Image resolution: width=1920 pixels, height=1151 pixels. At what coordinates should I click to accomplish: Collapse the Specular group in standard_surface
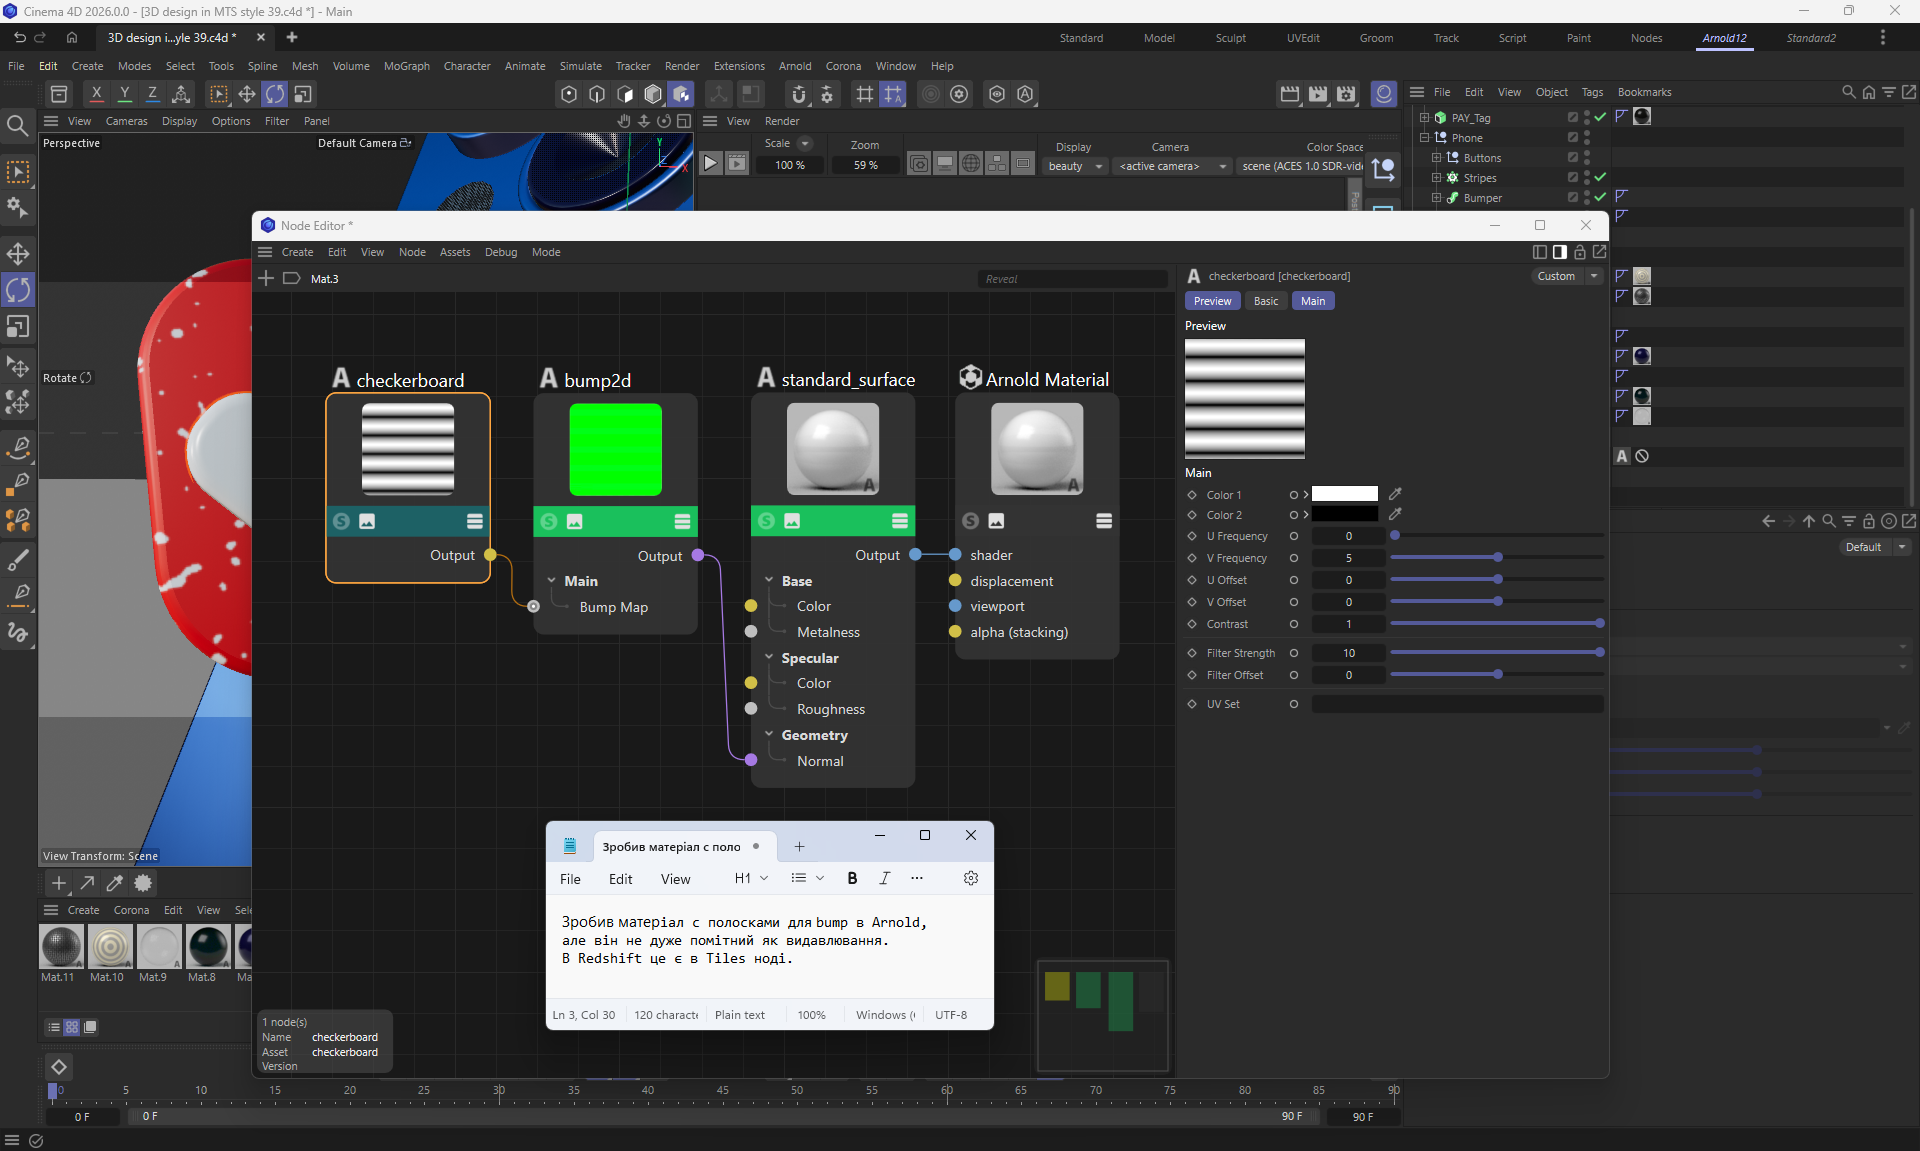(769, 658)
